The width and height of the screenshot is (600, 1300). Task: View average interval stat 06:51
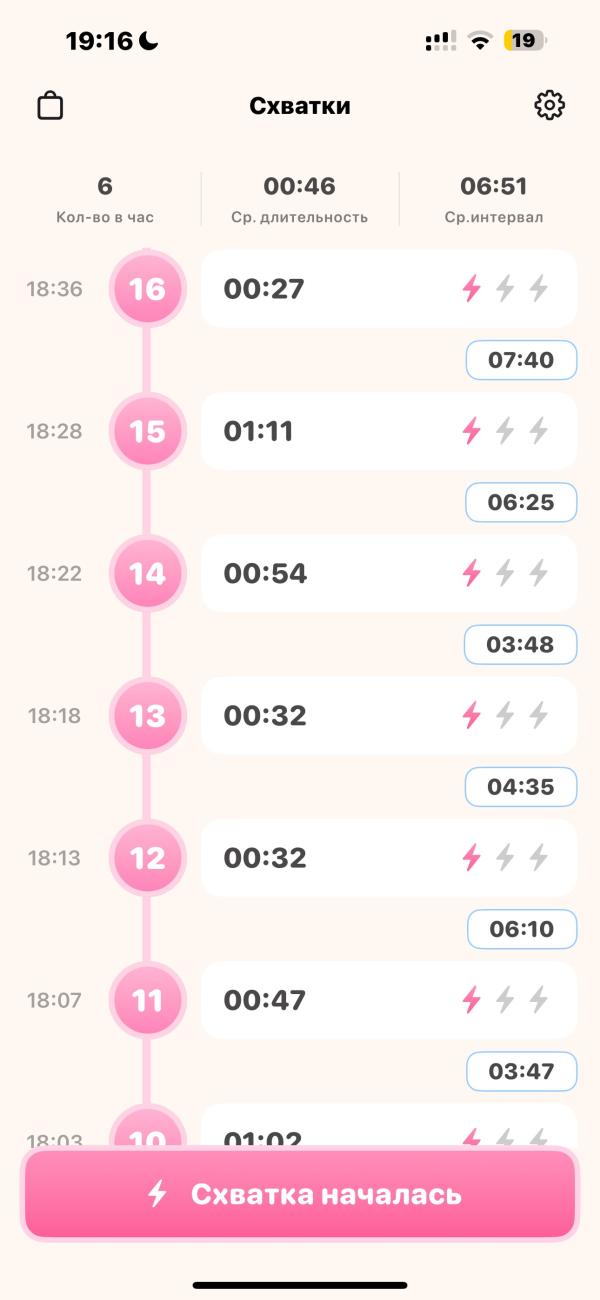494,199
